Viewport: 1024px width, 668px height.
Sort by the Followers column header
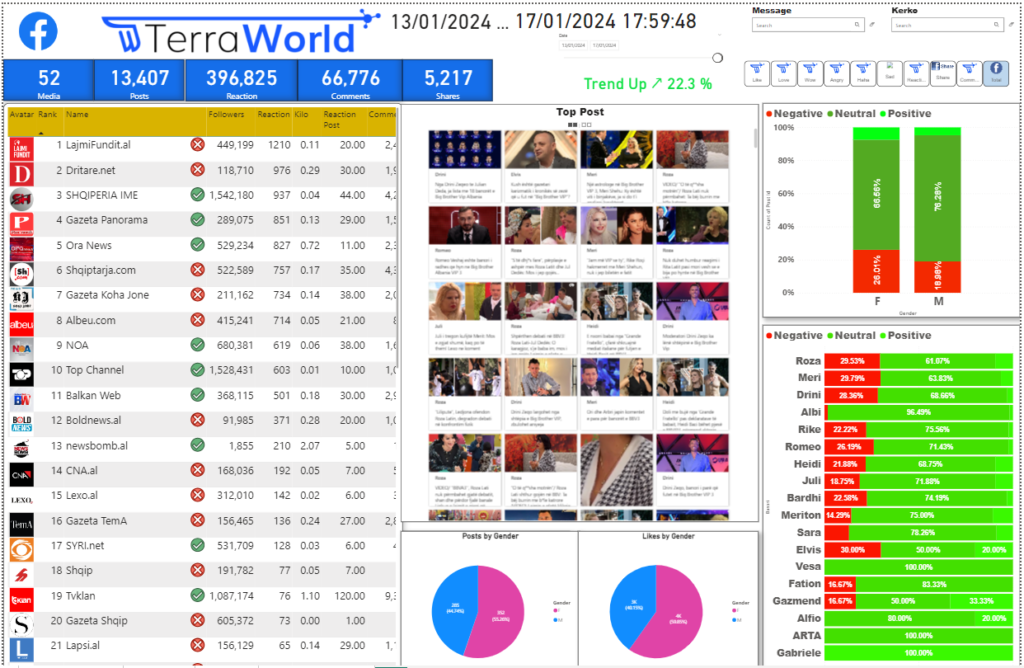point(226,114)
